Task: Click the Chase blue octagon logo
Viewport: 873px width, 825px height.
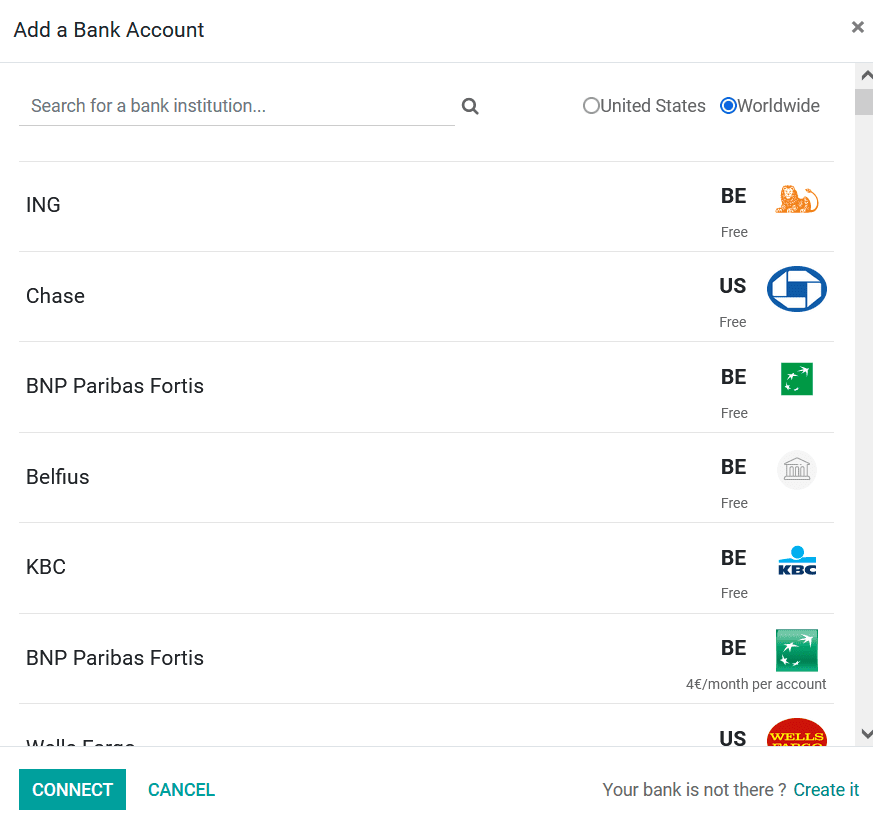Action: (x=797, y=289)
